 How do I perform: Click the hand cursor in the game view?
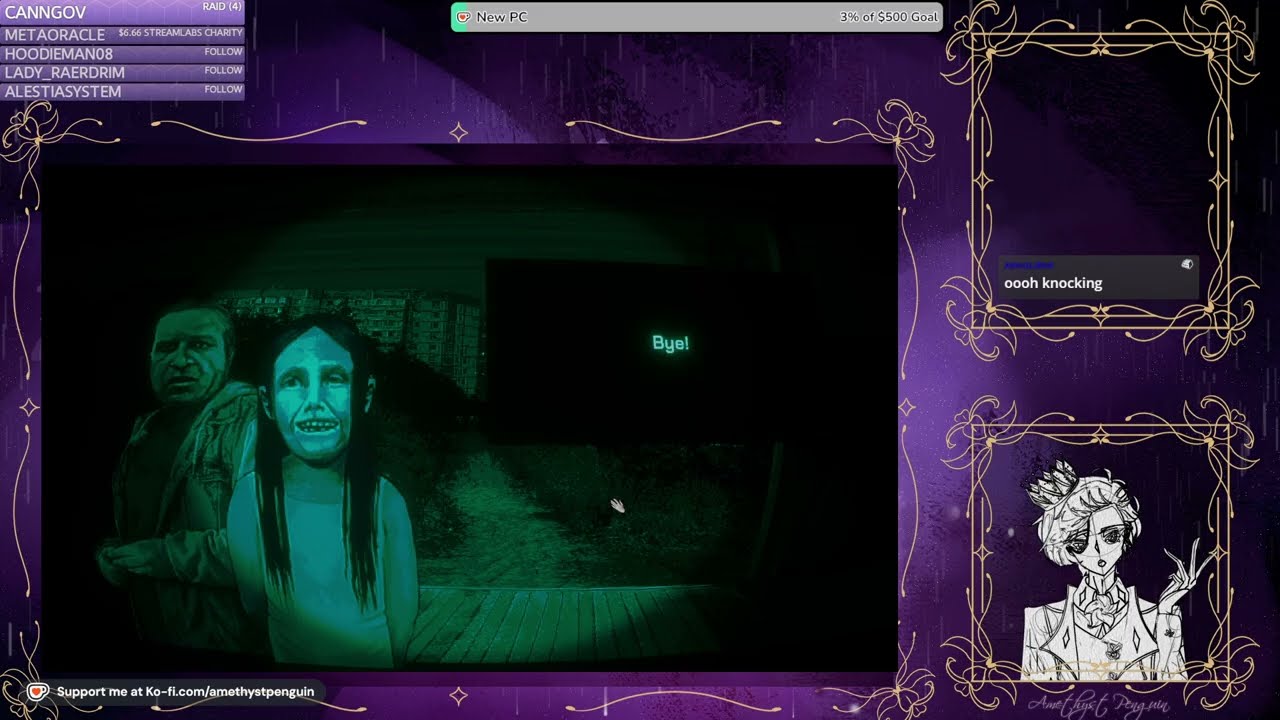pyautogui.click(x=617, y=506)
